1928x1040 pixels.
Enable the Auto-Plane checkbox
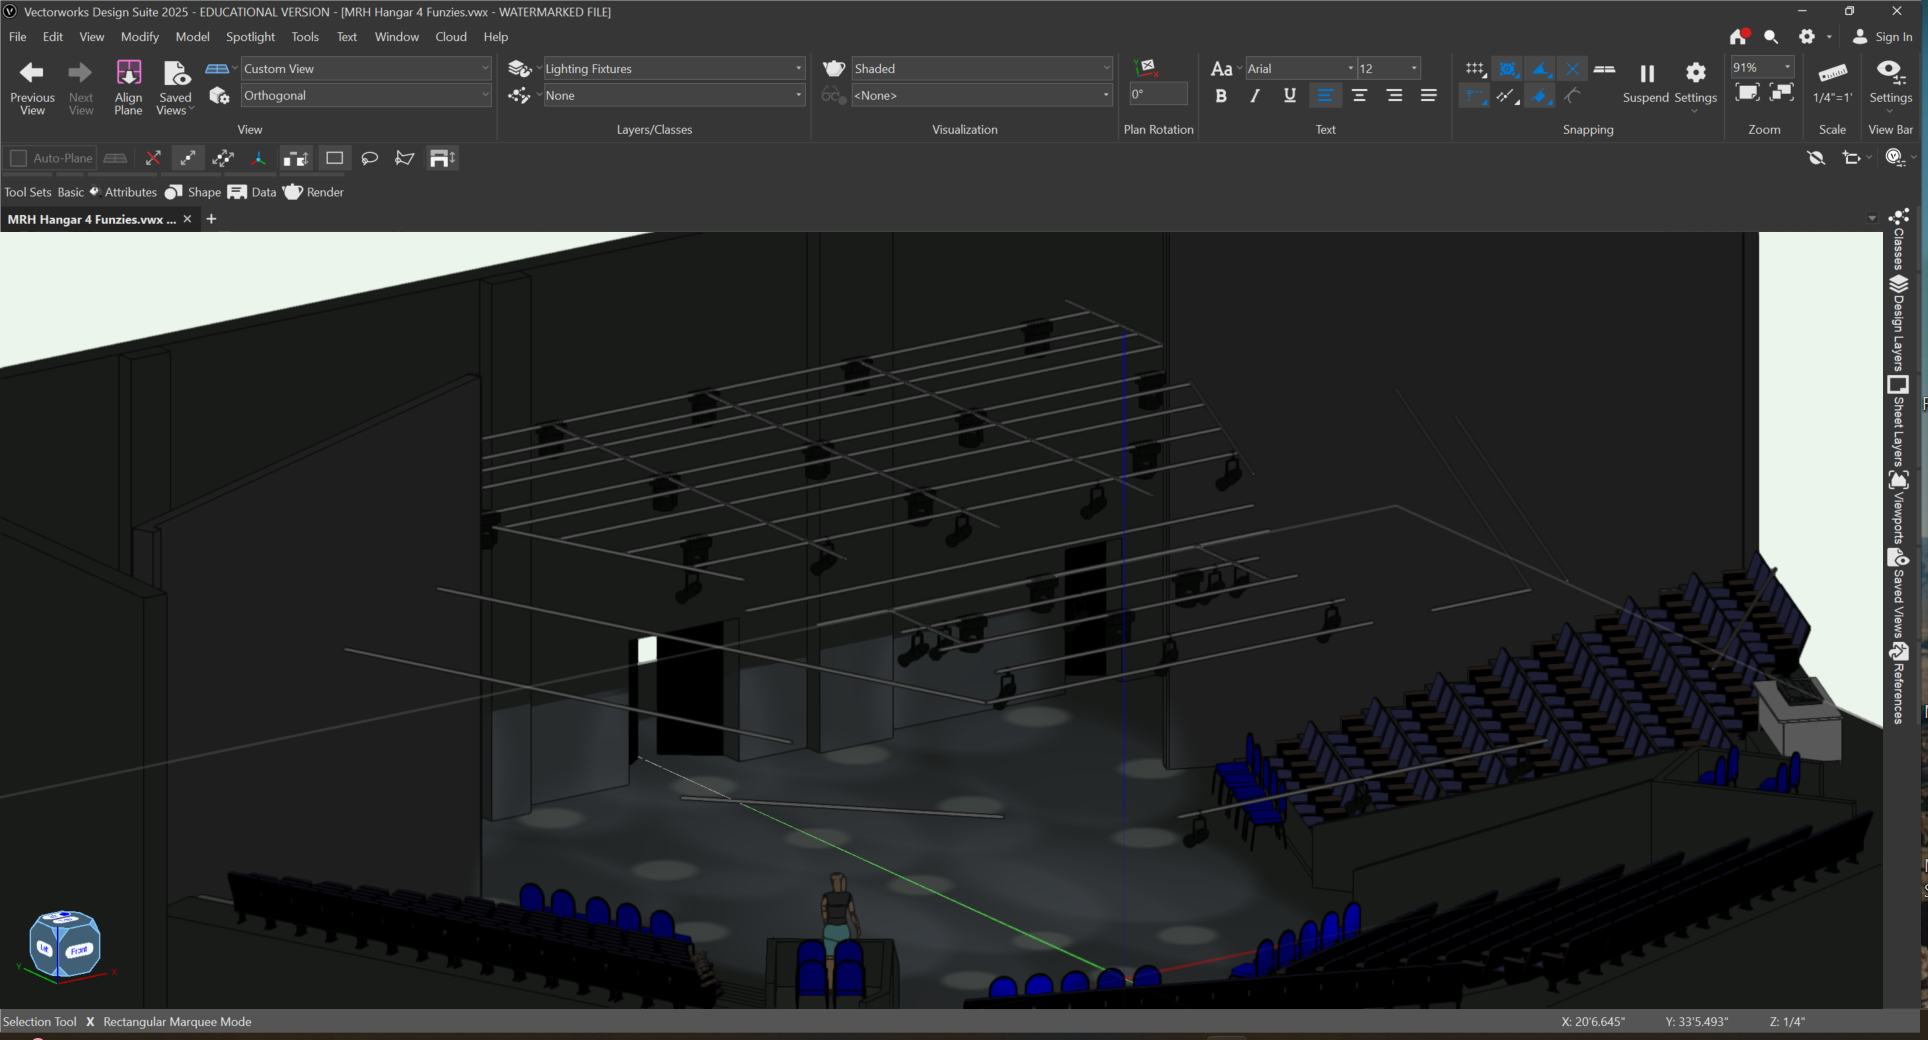(x=18, y=158)
